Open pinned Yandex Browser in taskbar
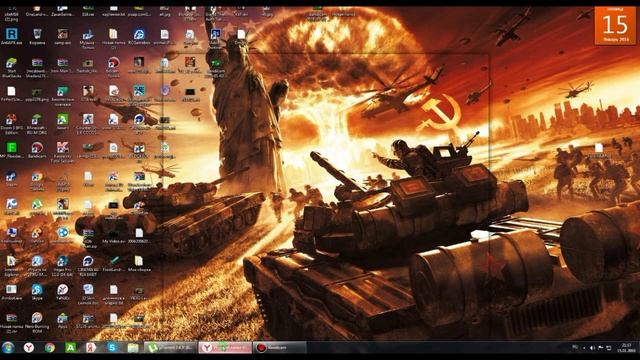 (x=29, y=347)
